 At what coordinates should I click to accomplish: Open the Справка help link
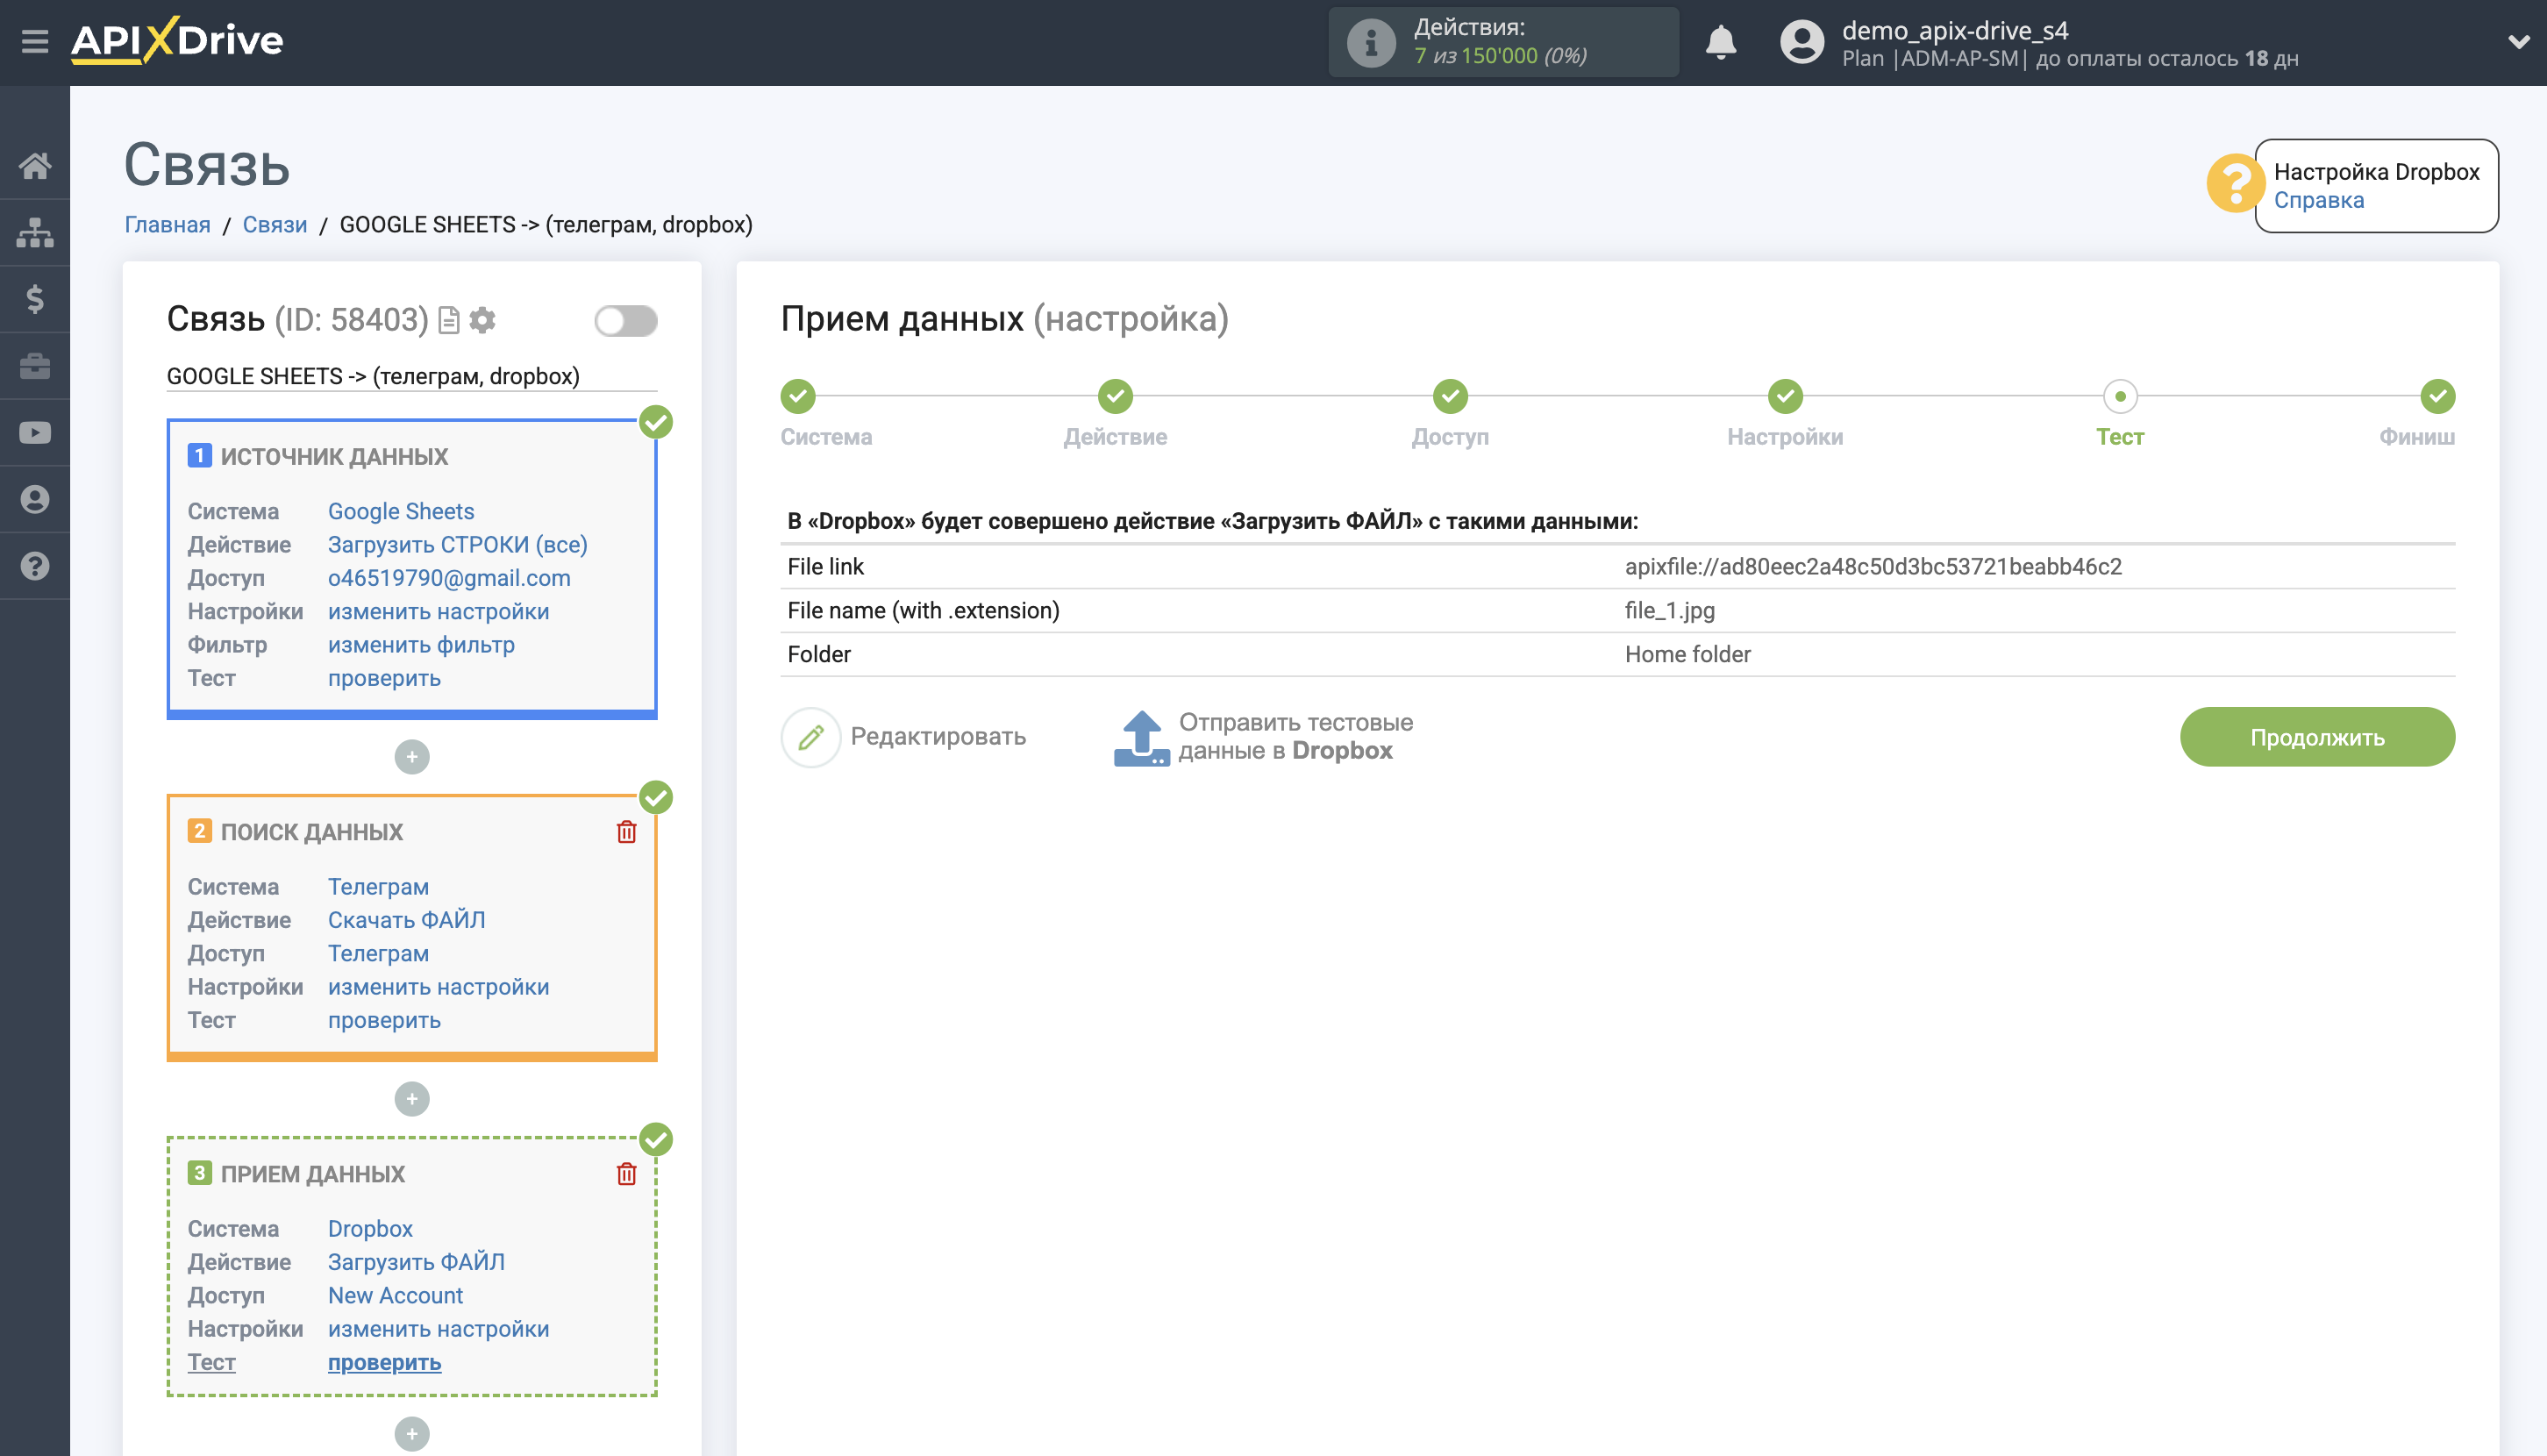pos(2318,200)
